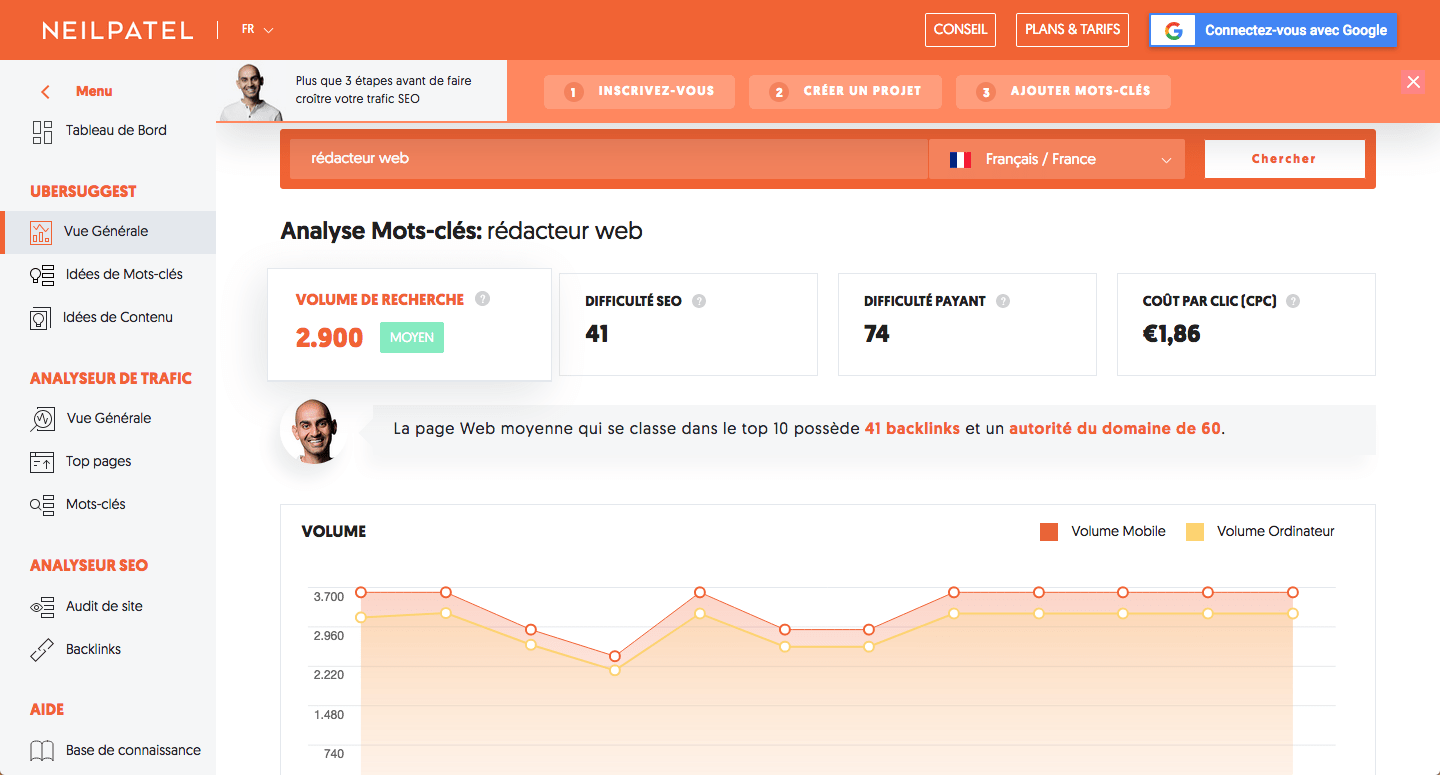Click help icon next to Coût par Clic

coord(1293,301)
